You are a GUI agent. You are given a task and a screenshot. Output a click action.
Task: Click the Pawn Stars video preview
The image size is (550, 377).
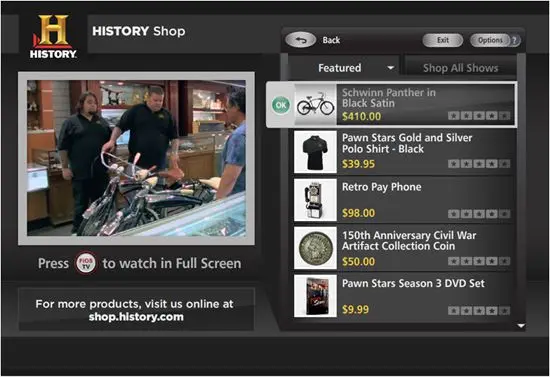[136, 158]
